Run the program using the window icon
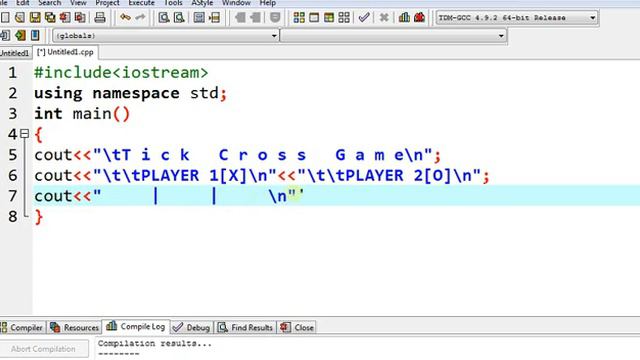The height and width of the screenshot is (360, 640). point(314,18)
